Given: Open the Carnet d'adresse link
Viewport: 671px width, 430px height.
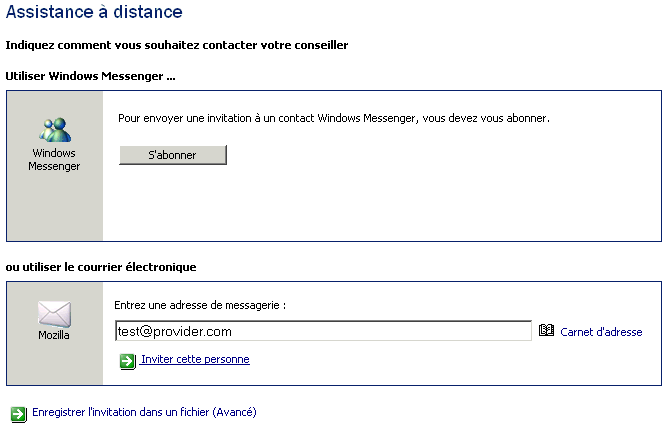Looking at the screenshot, I should pyautogui.click(x=601, y=332).
